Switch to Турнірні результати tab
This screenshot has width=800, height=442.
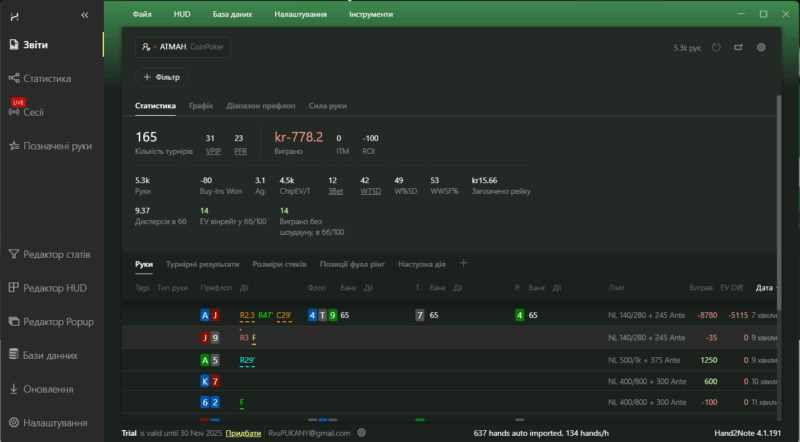click(204, 264)
